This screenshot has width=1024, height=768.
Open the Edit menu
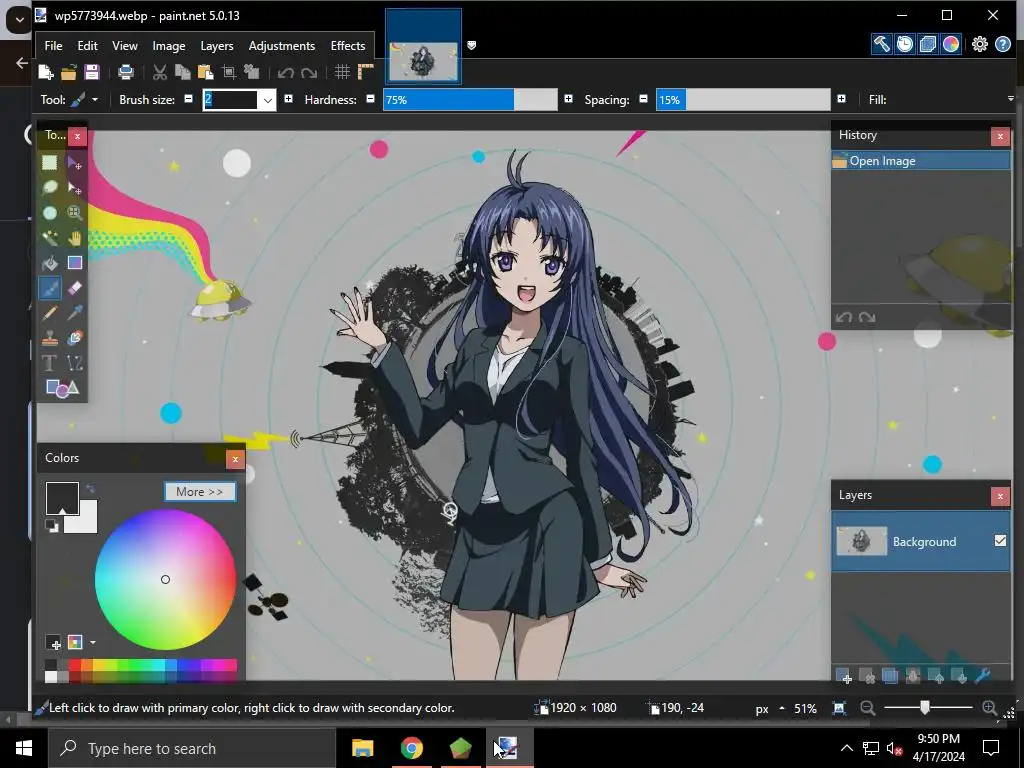[88, 46]
